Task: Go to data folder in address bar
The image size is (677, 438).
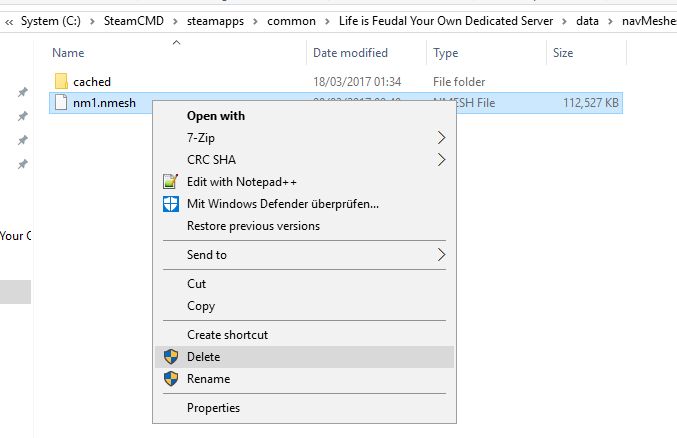Action: [587, 21]
